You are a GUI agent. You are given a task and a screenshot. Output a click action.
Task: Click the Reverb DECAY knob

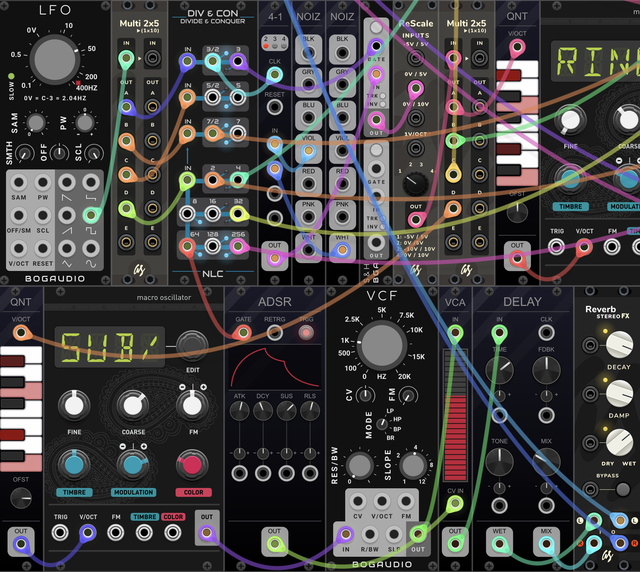point(619,345)
